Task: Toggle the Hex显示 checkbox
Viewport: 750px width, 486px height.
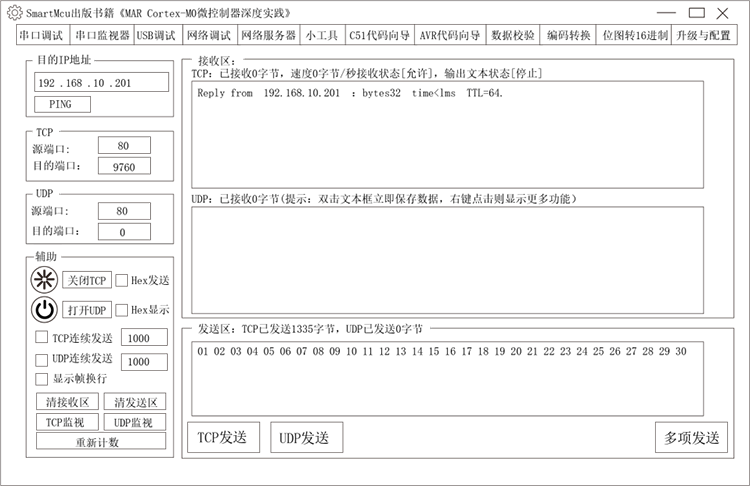Action: [x=122, y=310]
